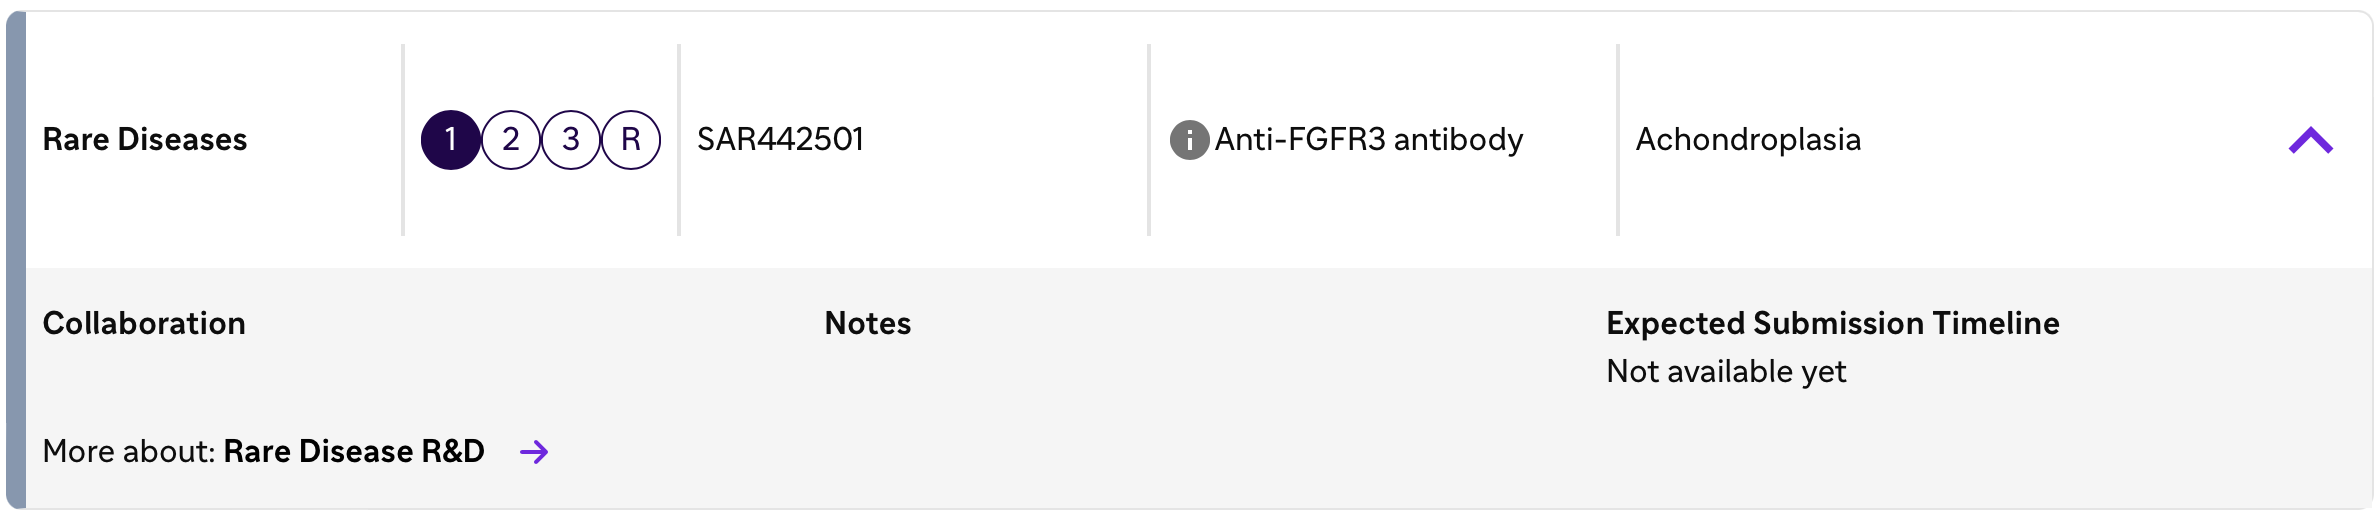2380x520 pixels.
Task: Click the Expected Submission Timeline heading
Action: [1832, 324]
